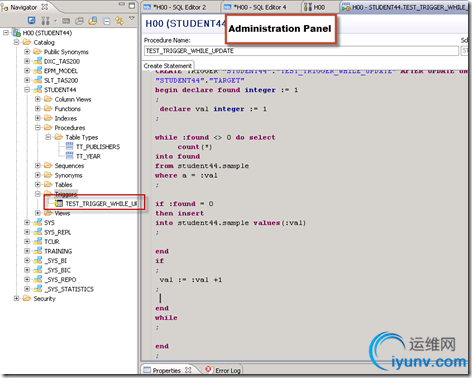Expand the Security folder
Screen dimensions: 472x378
pyautogui.click(x=16, y=298)
